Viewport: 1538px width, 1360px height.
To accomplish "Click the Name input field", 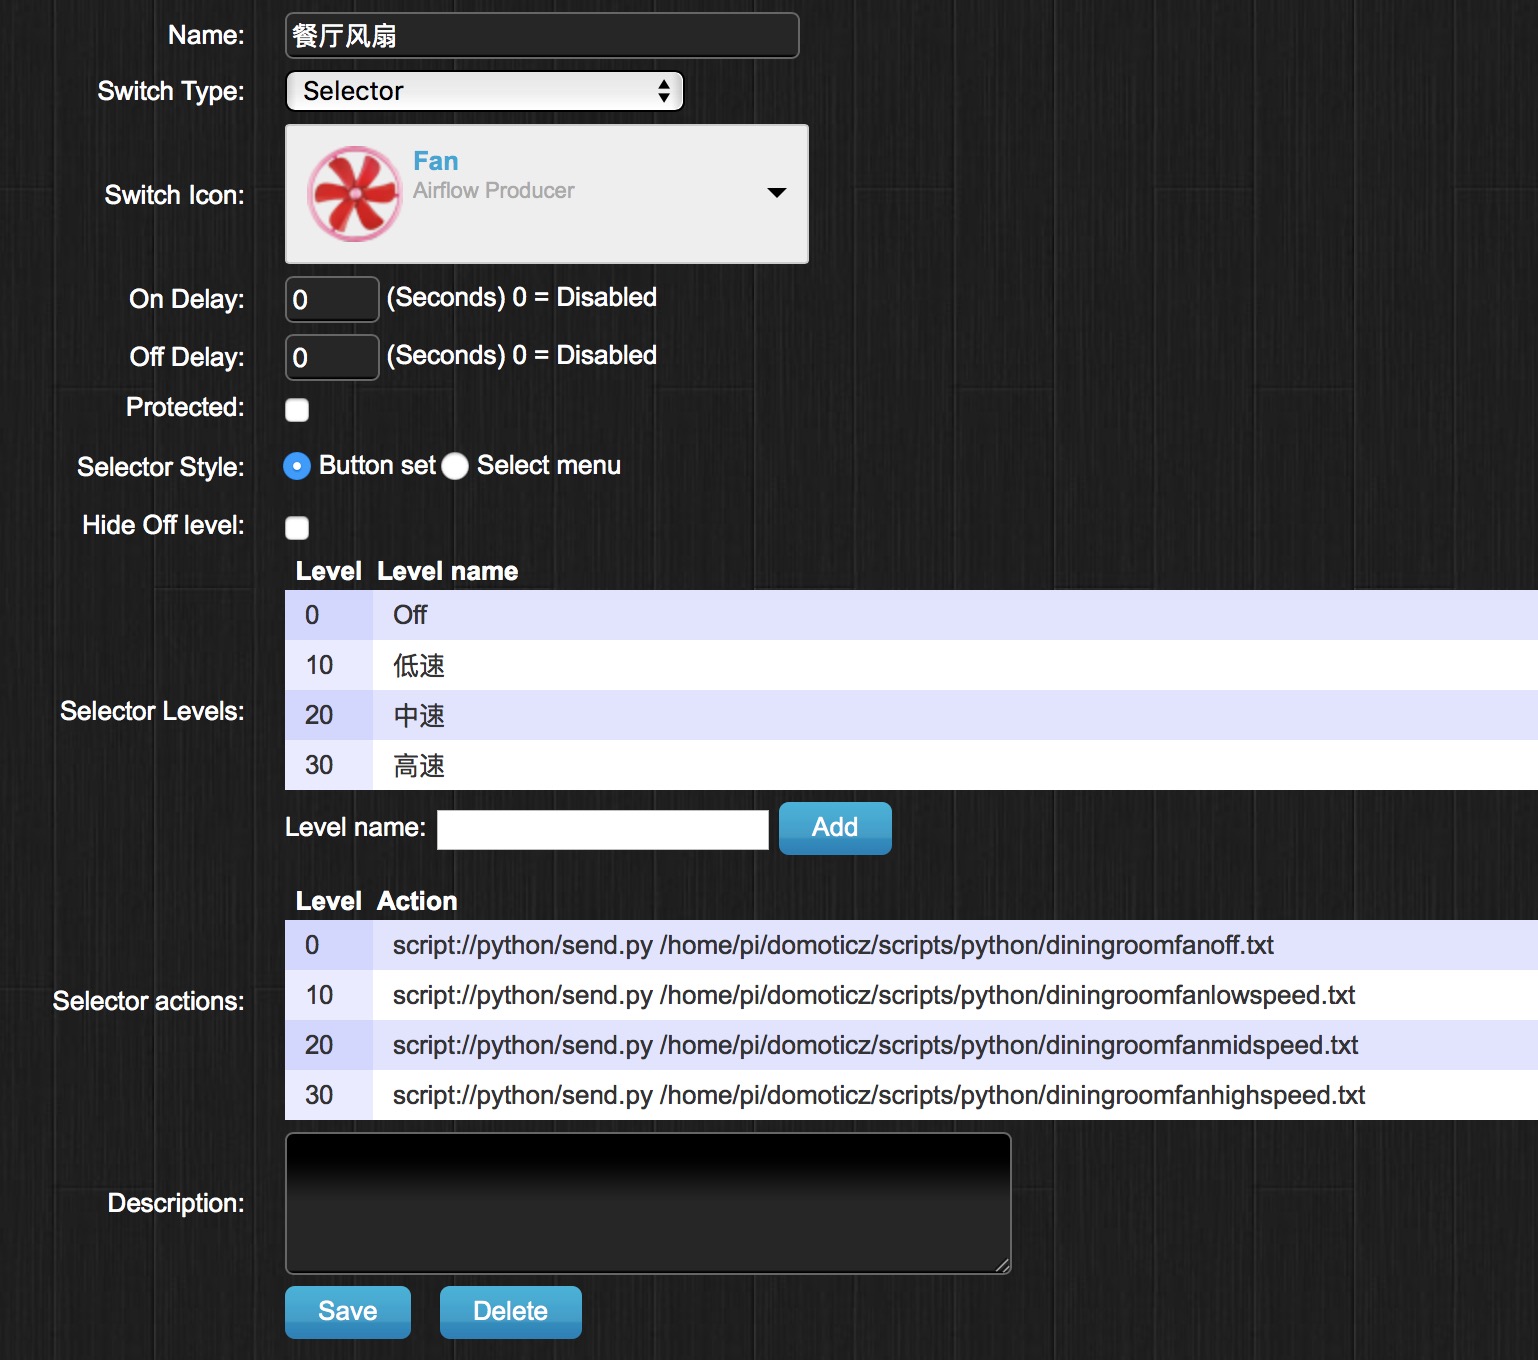I will coord(542,36).
